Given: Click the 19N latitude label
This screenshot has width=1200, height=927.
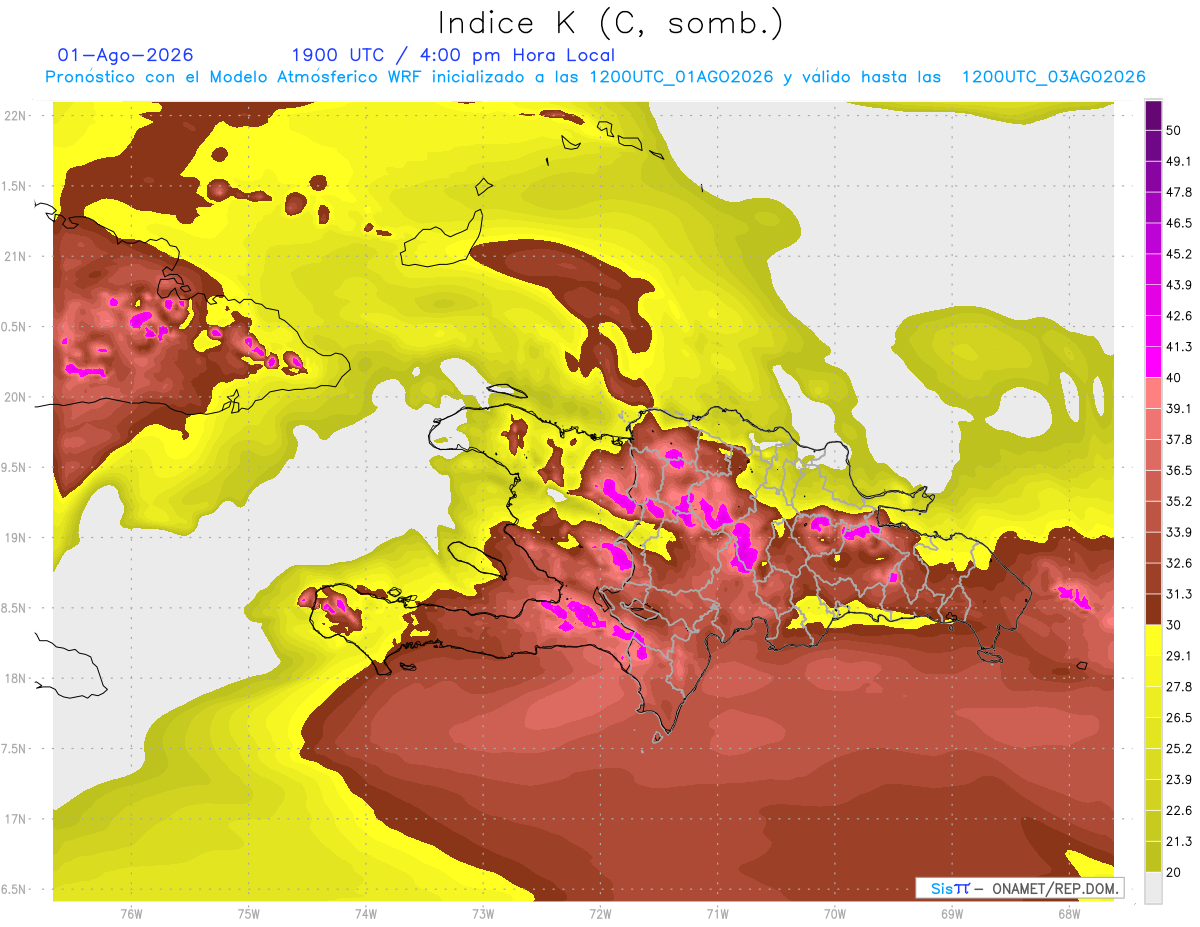Looking at the screenshot, I should 17,537.
